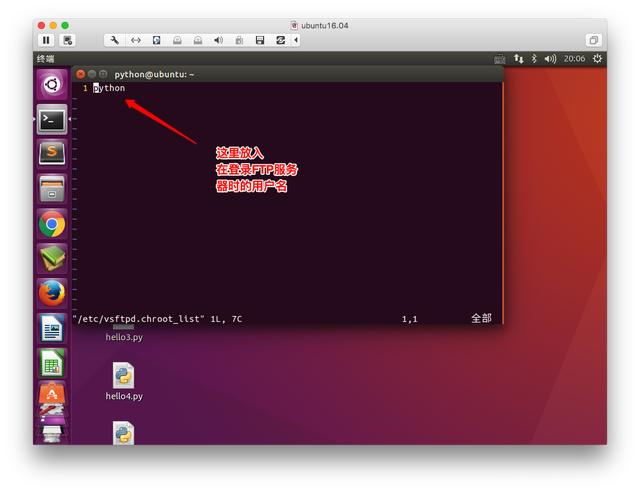640x492 pixels.
Task: Minimize the python@ubuntu terminal window
Action: [92, 74]
